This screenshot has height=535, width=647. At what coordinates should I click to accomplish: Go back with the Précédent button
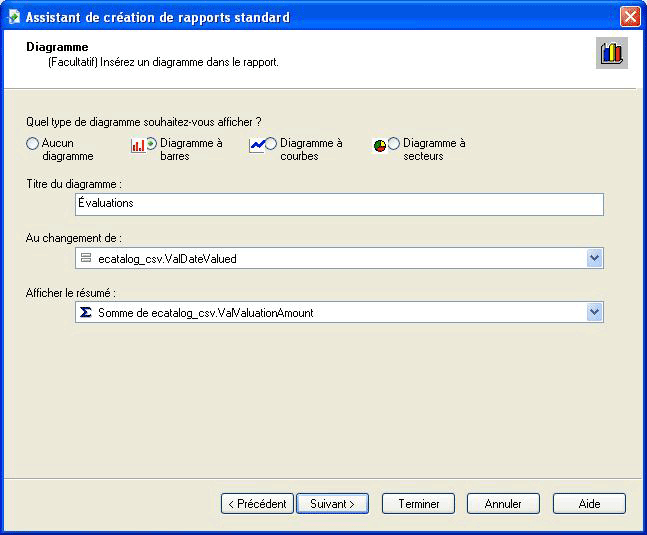257,504
